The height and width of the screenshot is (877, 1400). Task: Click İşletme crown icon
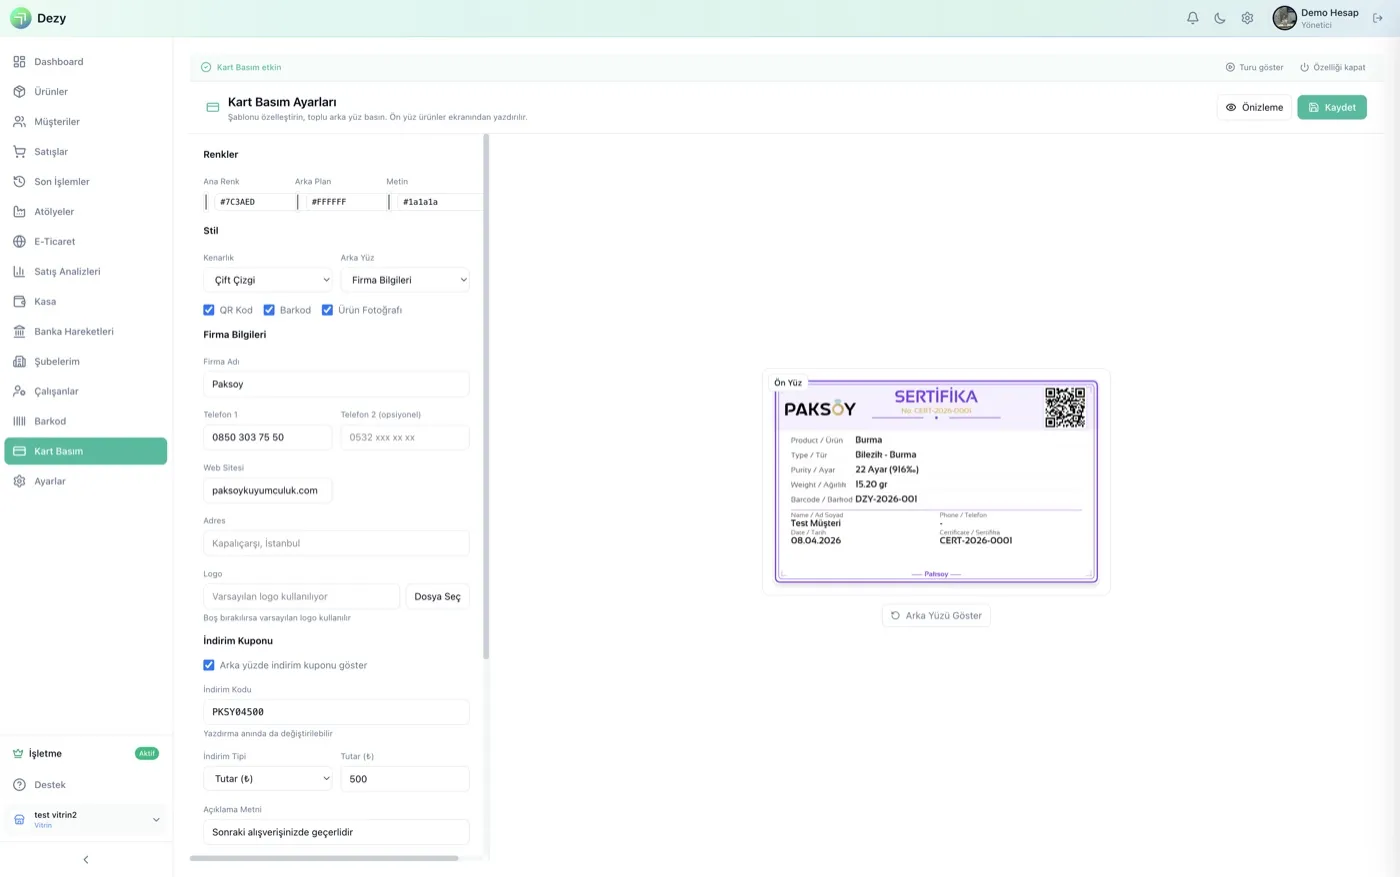18,754
